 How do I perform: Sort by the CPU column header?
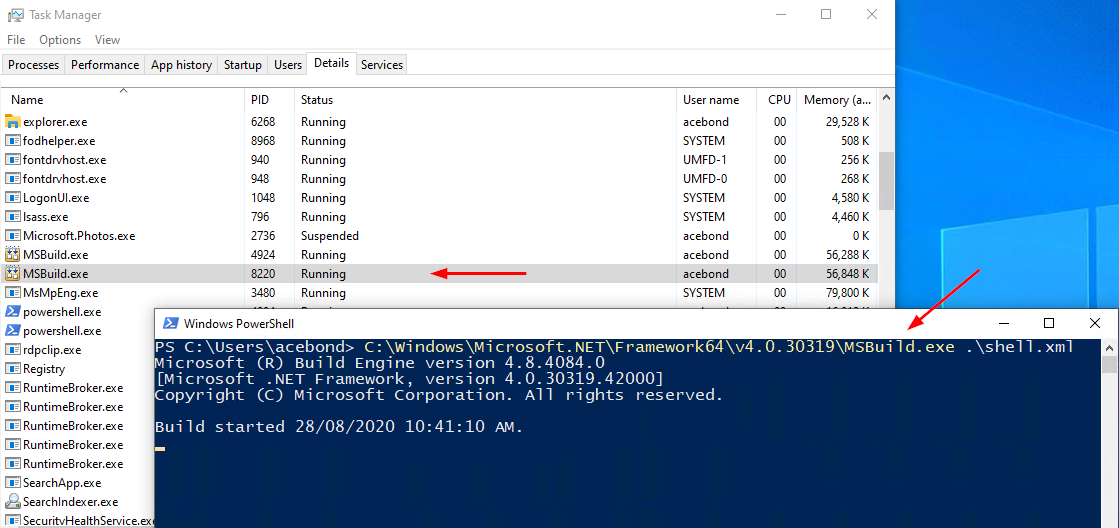click(x=777, y=100)
